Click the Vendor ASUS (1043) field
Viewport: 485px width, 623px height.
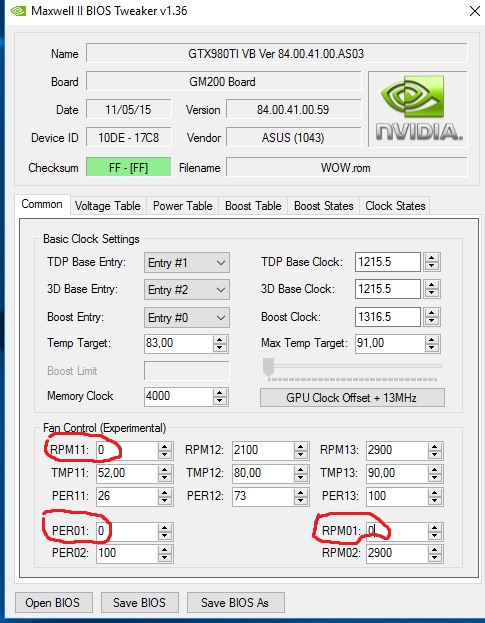[293, 138]
